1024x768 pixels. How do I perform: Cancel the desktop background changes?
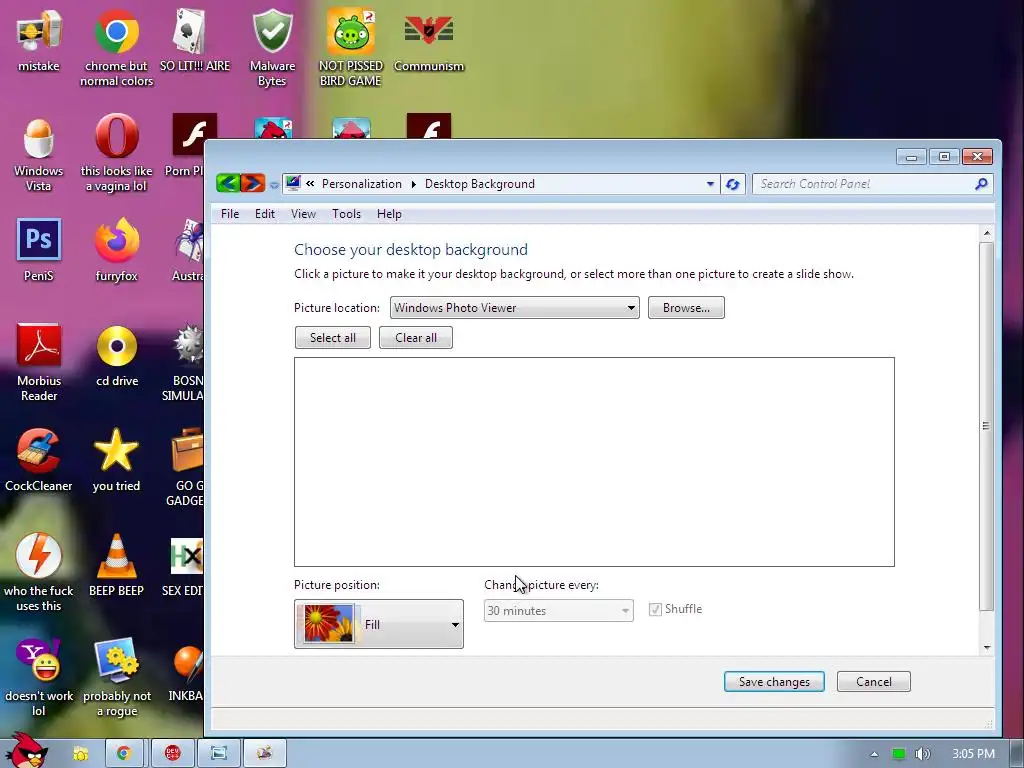(873, 681)
